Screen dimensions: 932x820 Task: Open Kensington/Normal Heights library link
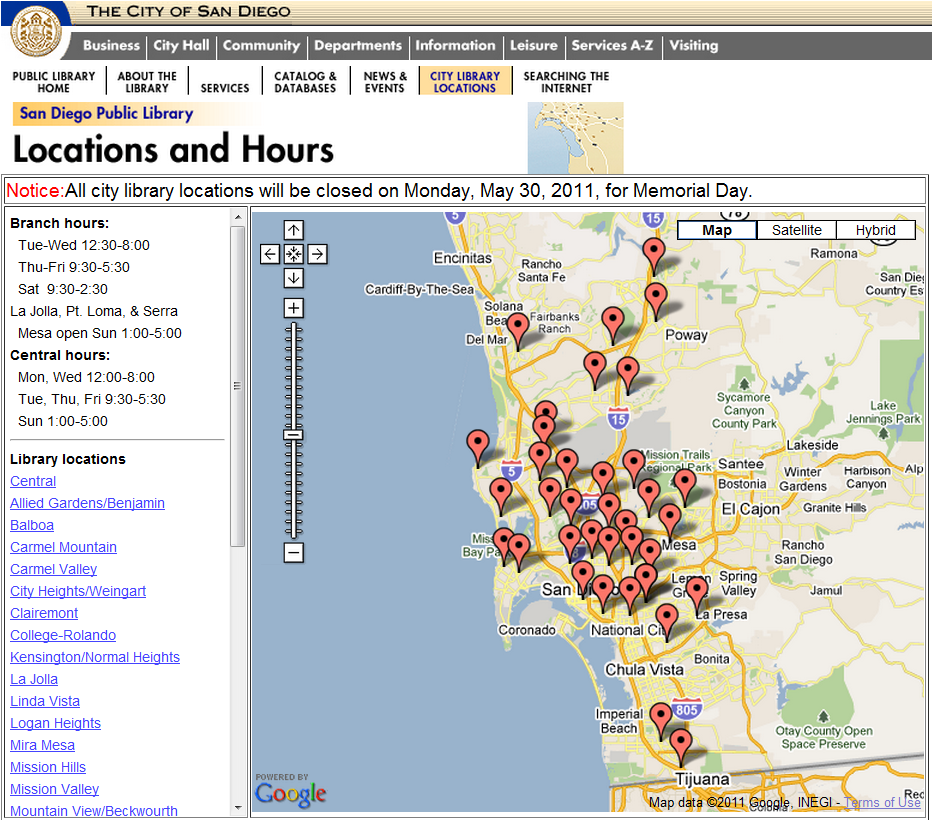coord(95,657)
